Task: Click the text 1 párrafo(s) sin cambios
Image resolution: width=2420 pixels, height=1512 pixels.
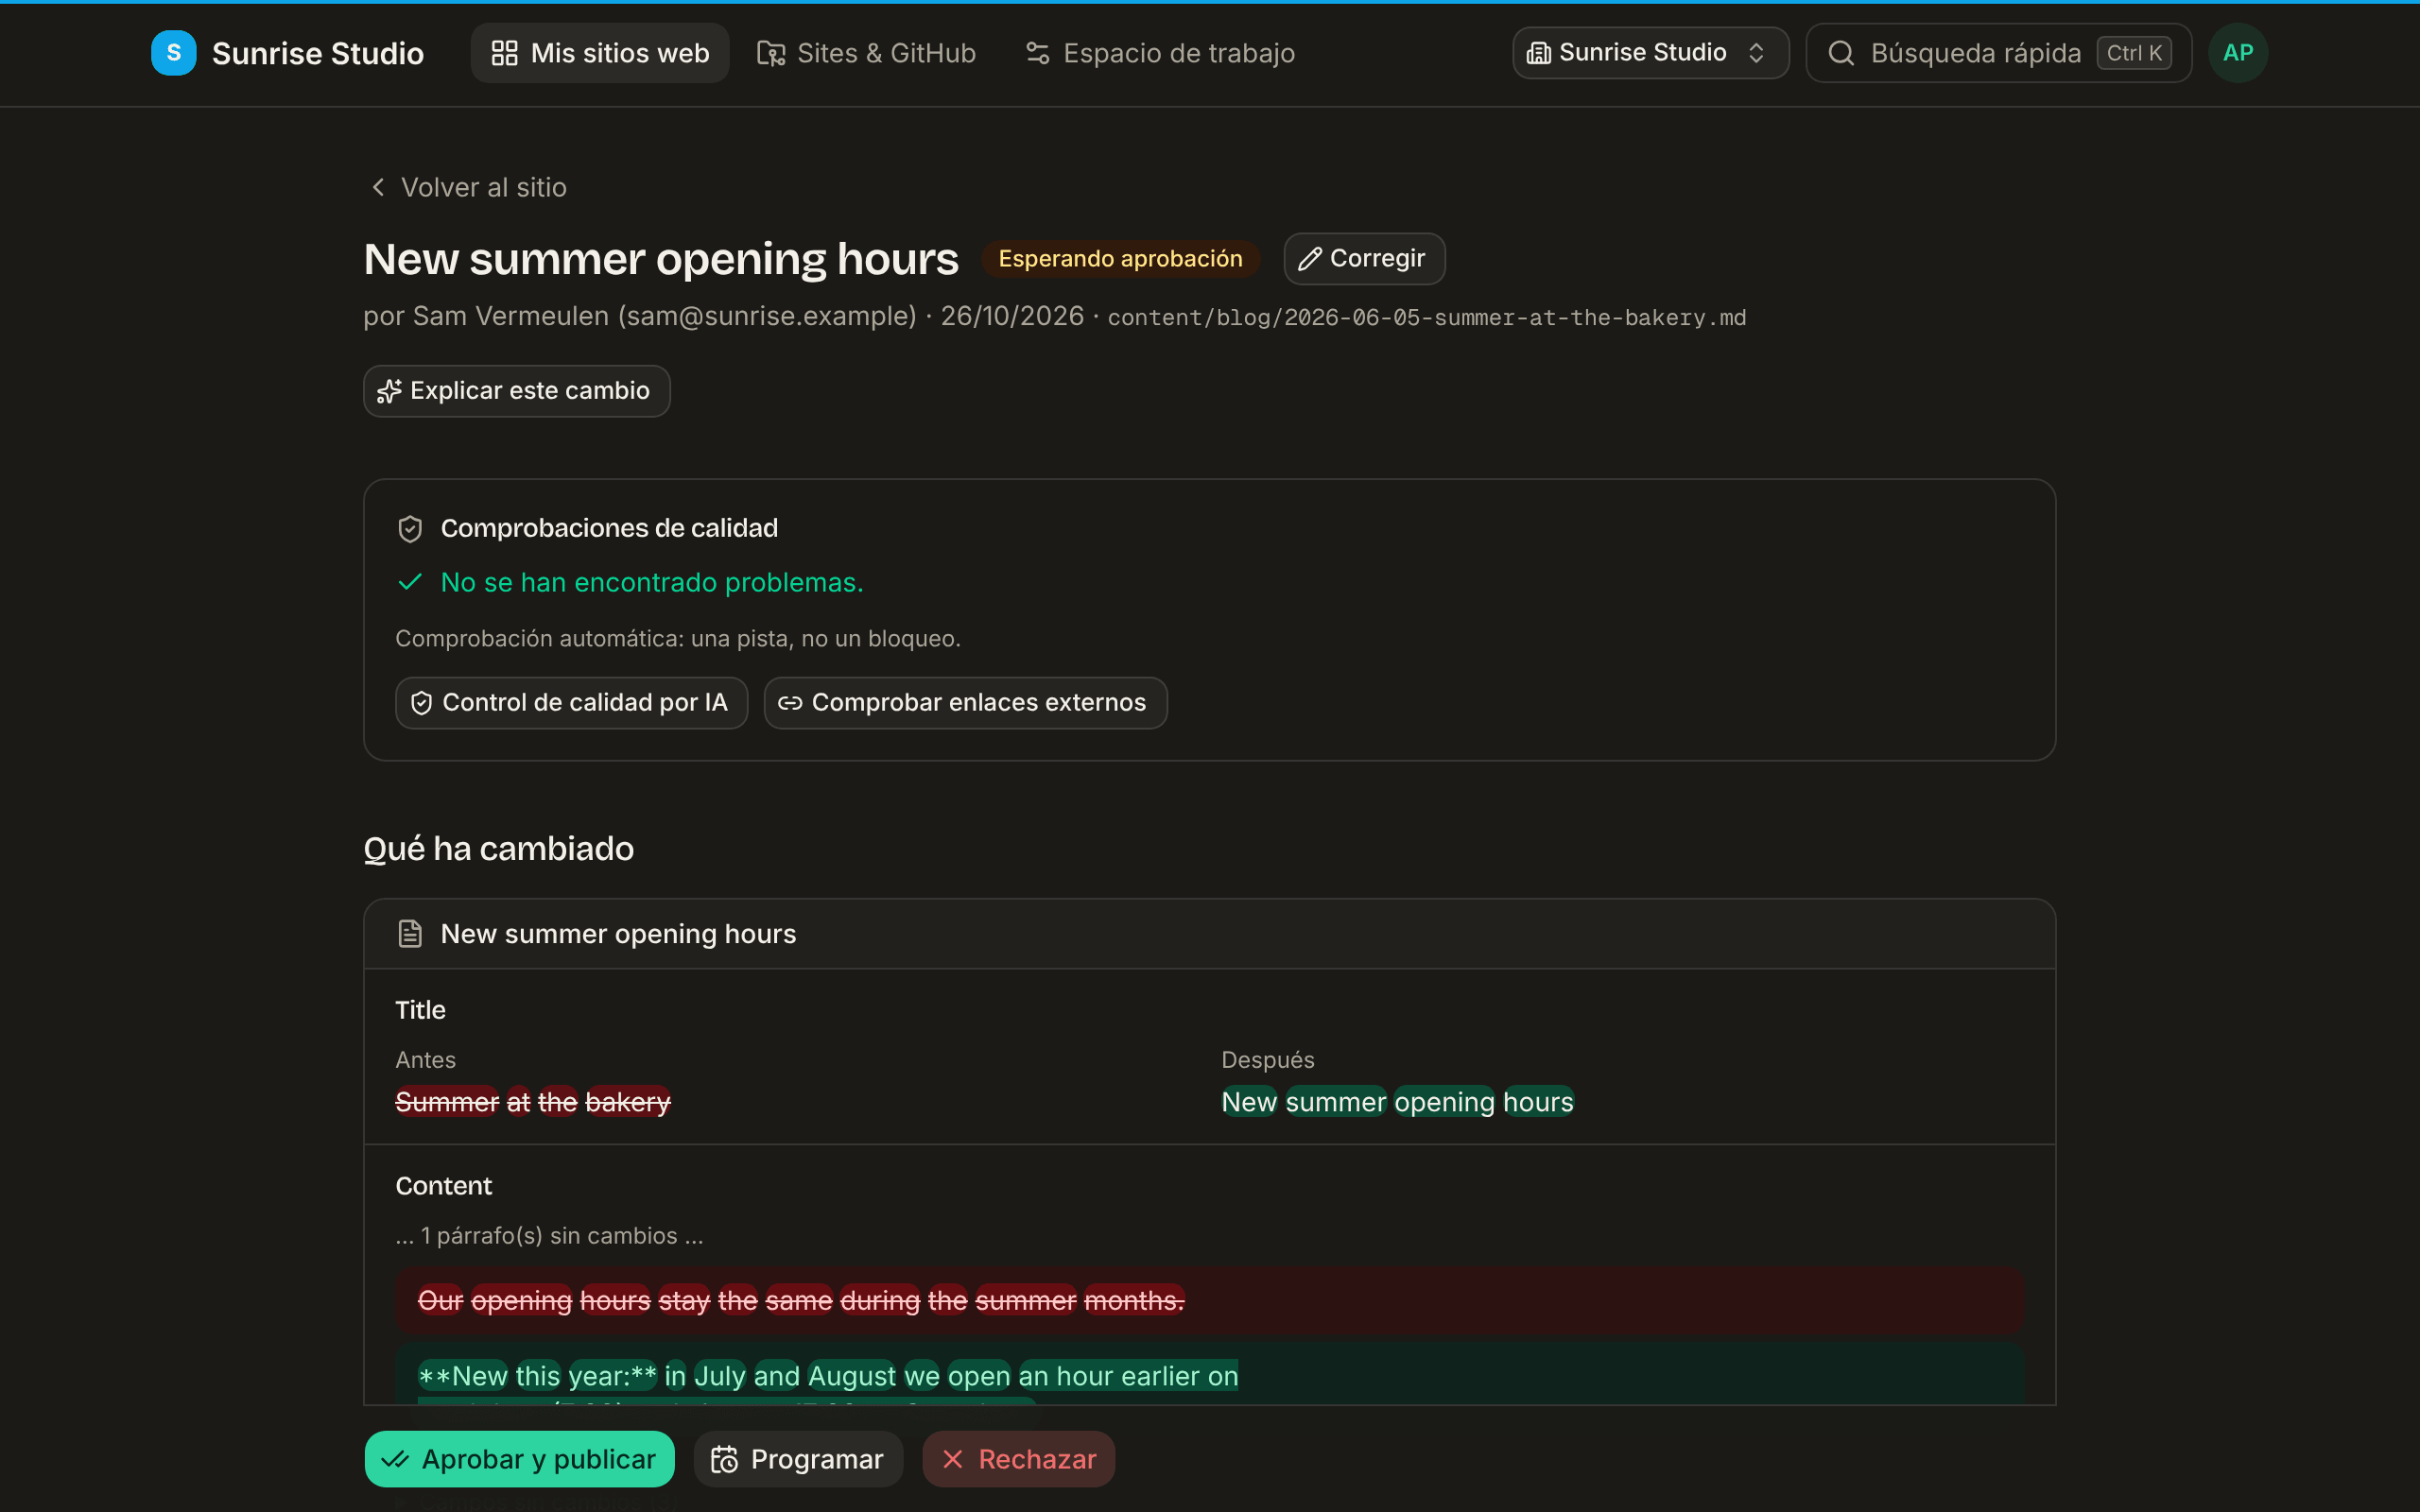Action: tap(549, 1236)
